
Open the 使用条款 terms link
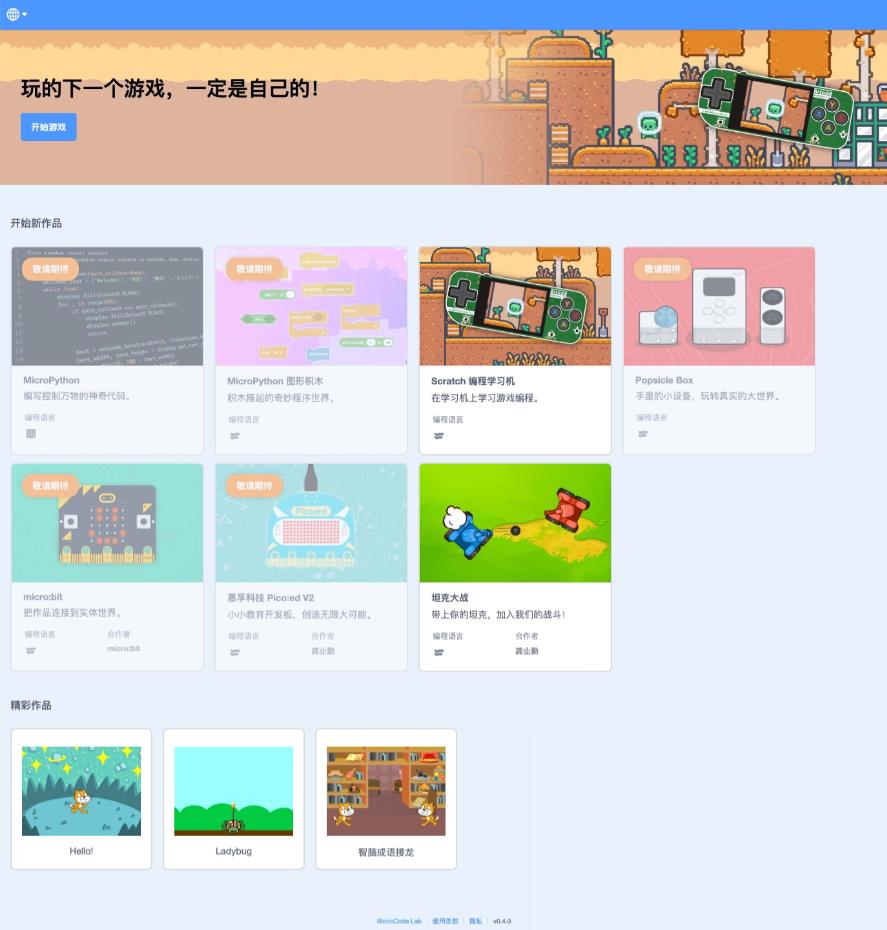coord(445,921)
